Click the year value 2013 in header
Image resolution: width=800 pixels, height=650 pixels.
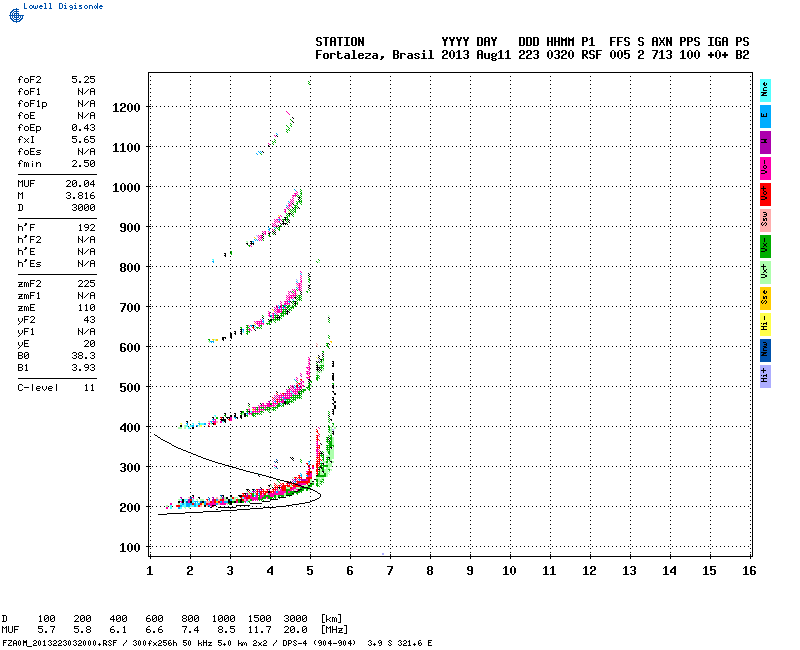click(x=455, y=55)
